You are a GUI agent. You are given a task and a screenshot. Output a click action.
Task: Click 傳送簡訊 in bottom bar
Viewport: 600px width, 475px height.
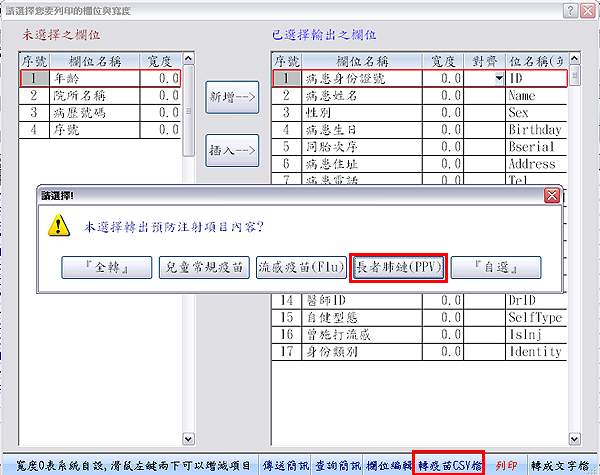(286, 465)
